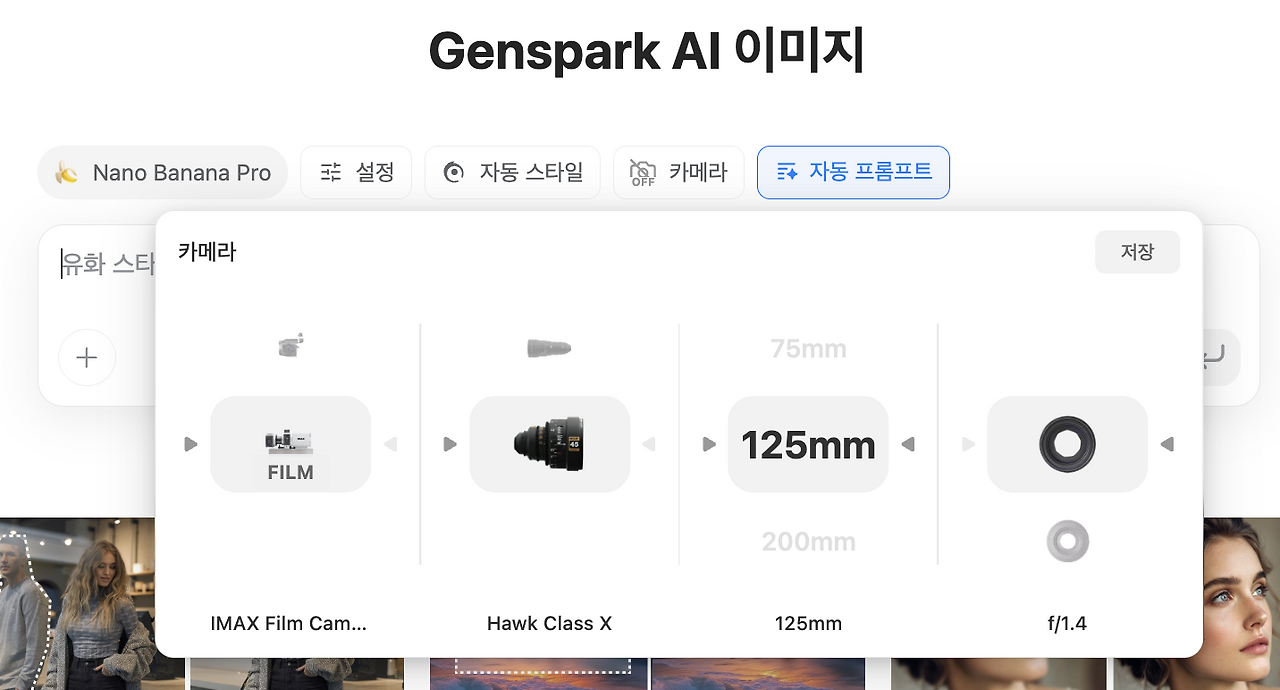This screenshot has height=690, width=1280.
Task: Pick the faded lens above Hawk Class X
Action: point(549,349)
